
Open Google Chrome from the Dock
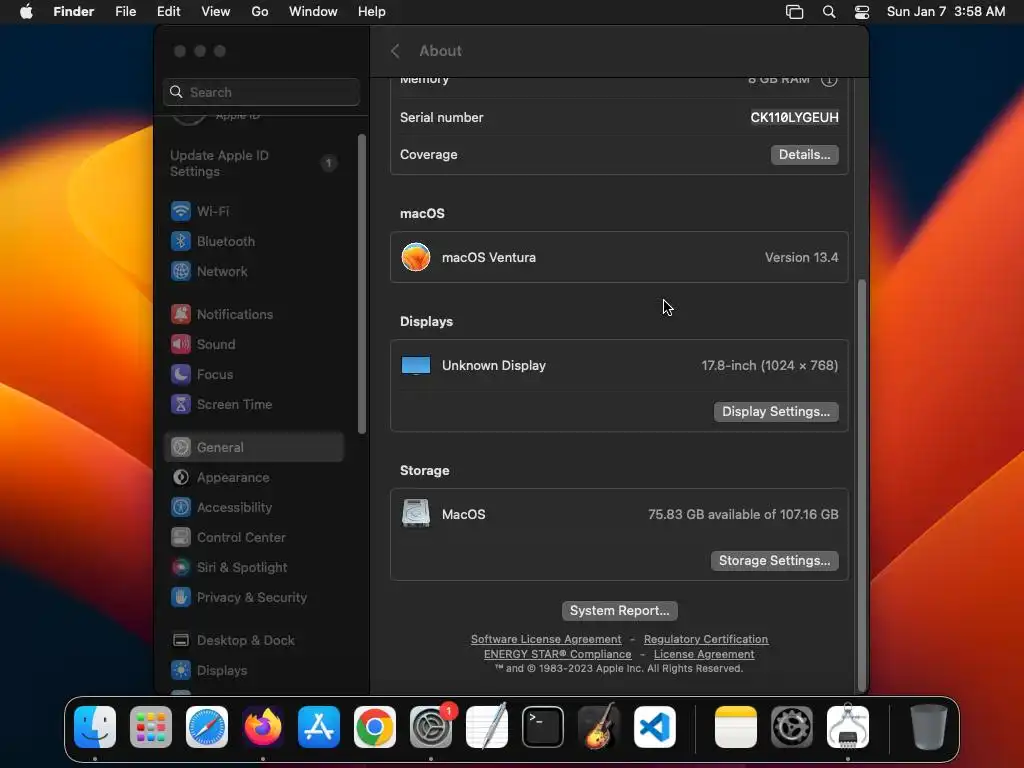(x=375, y=727)
